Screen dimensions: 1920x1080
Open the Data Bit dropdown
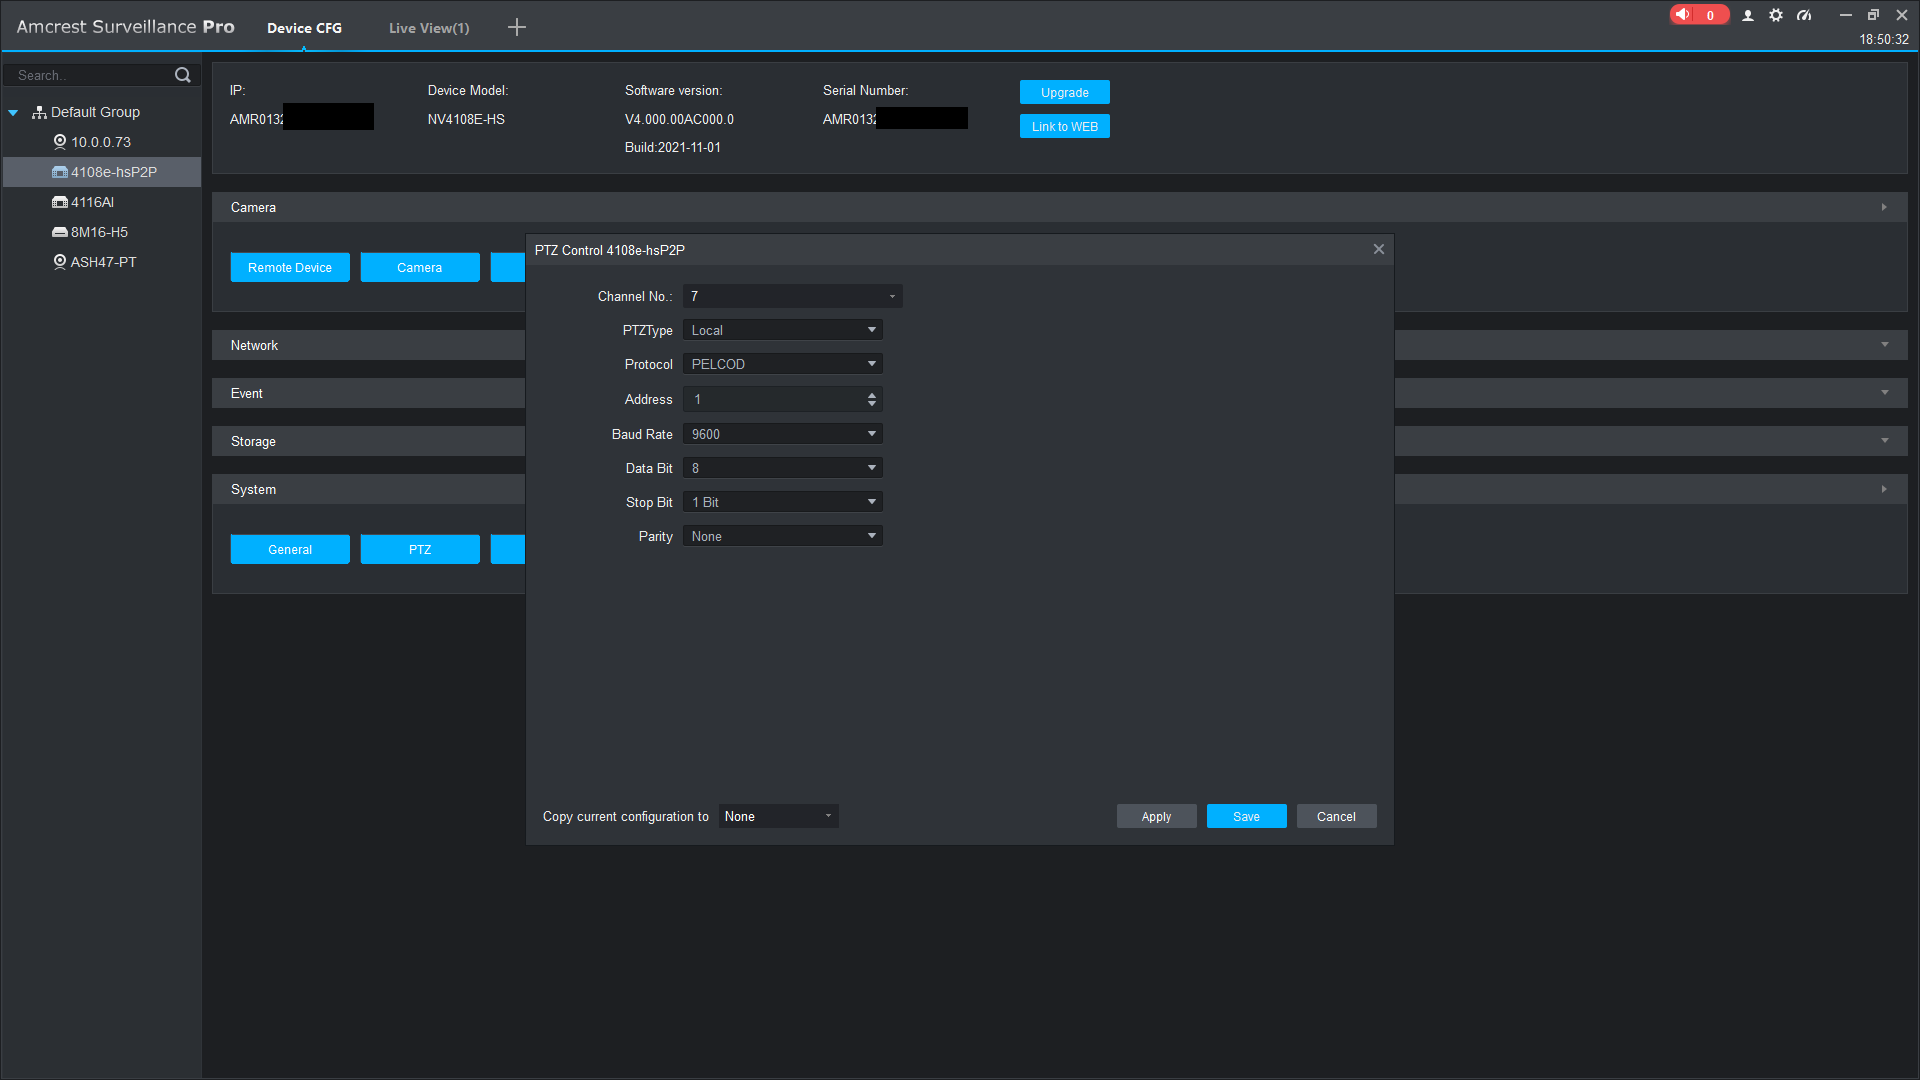click(x=783, y=468)
